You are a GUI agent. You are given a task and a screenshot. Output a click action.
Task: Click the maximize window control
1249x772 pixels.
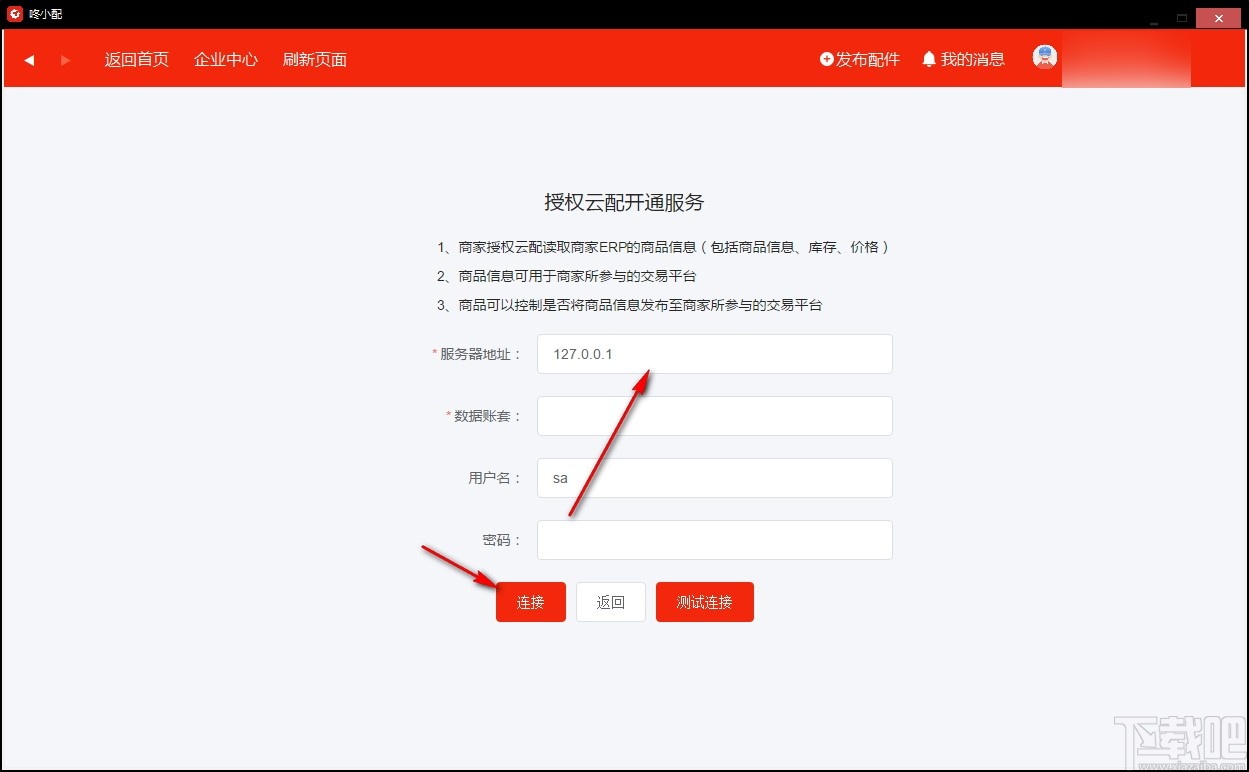(1182, 17)
